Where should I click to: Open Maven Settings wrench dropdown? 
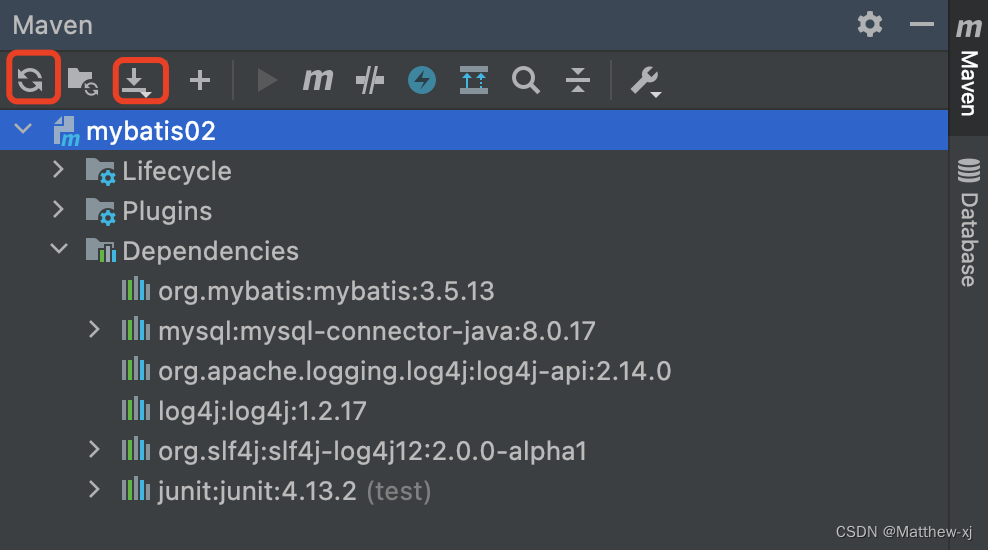tap(646, 81)
